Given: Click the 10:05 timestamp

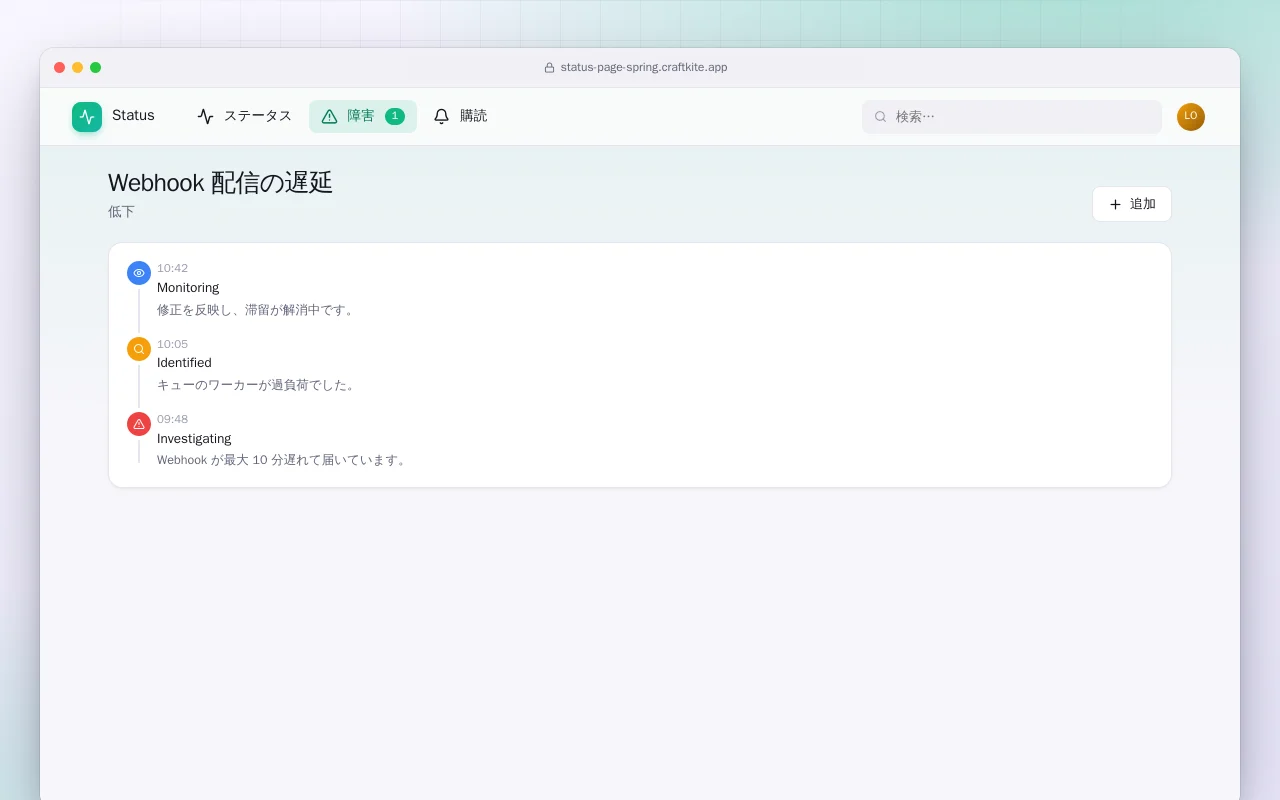Looking at the screenshot, I should [172, 344].
